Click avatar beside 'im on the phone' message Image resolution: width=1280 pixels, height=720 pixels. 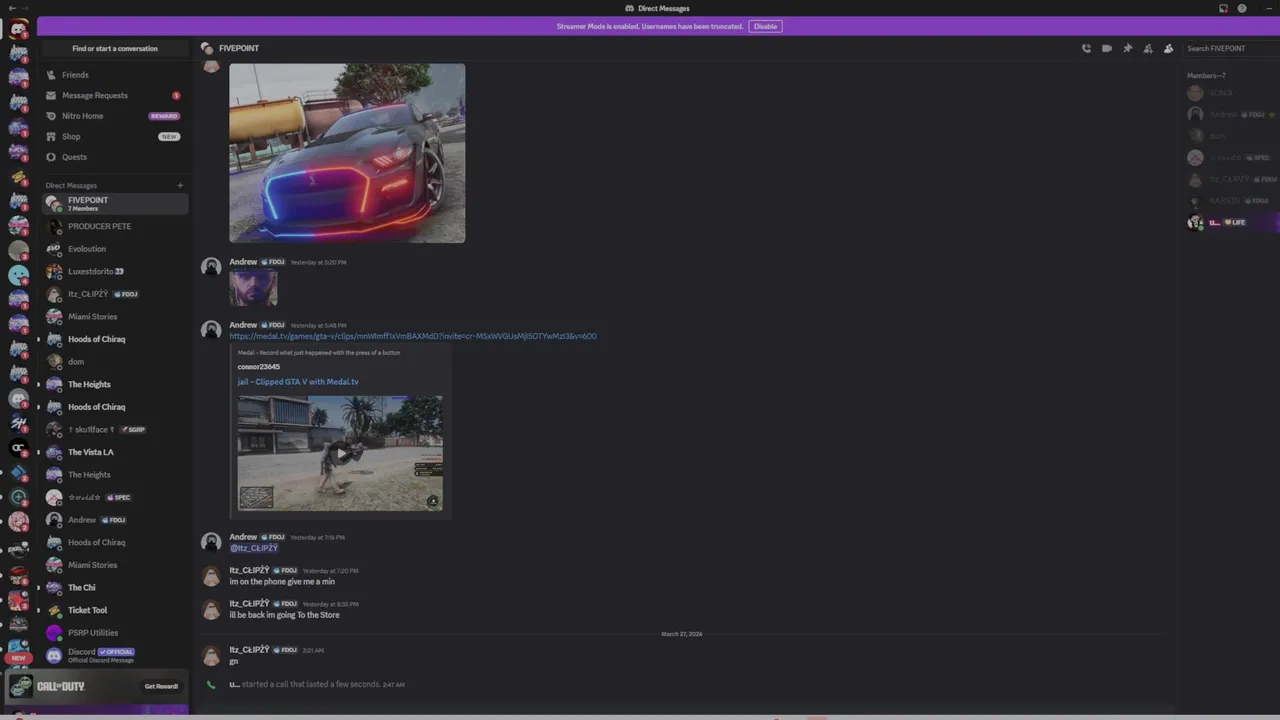211,576
